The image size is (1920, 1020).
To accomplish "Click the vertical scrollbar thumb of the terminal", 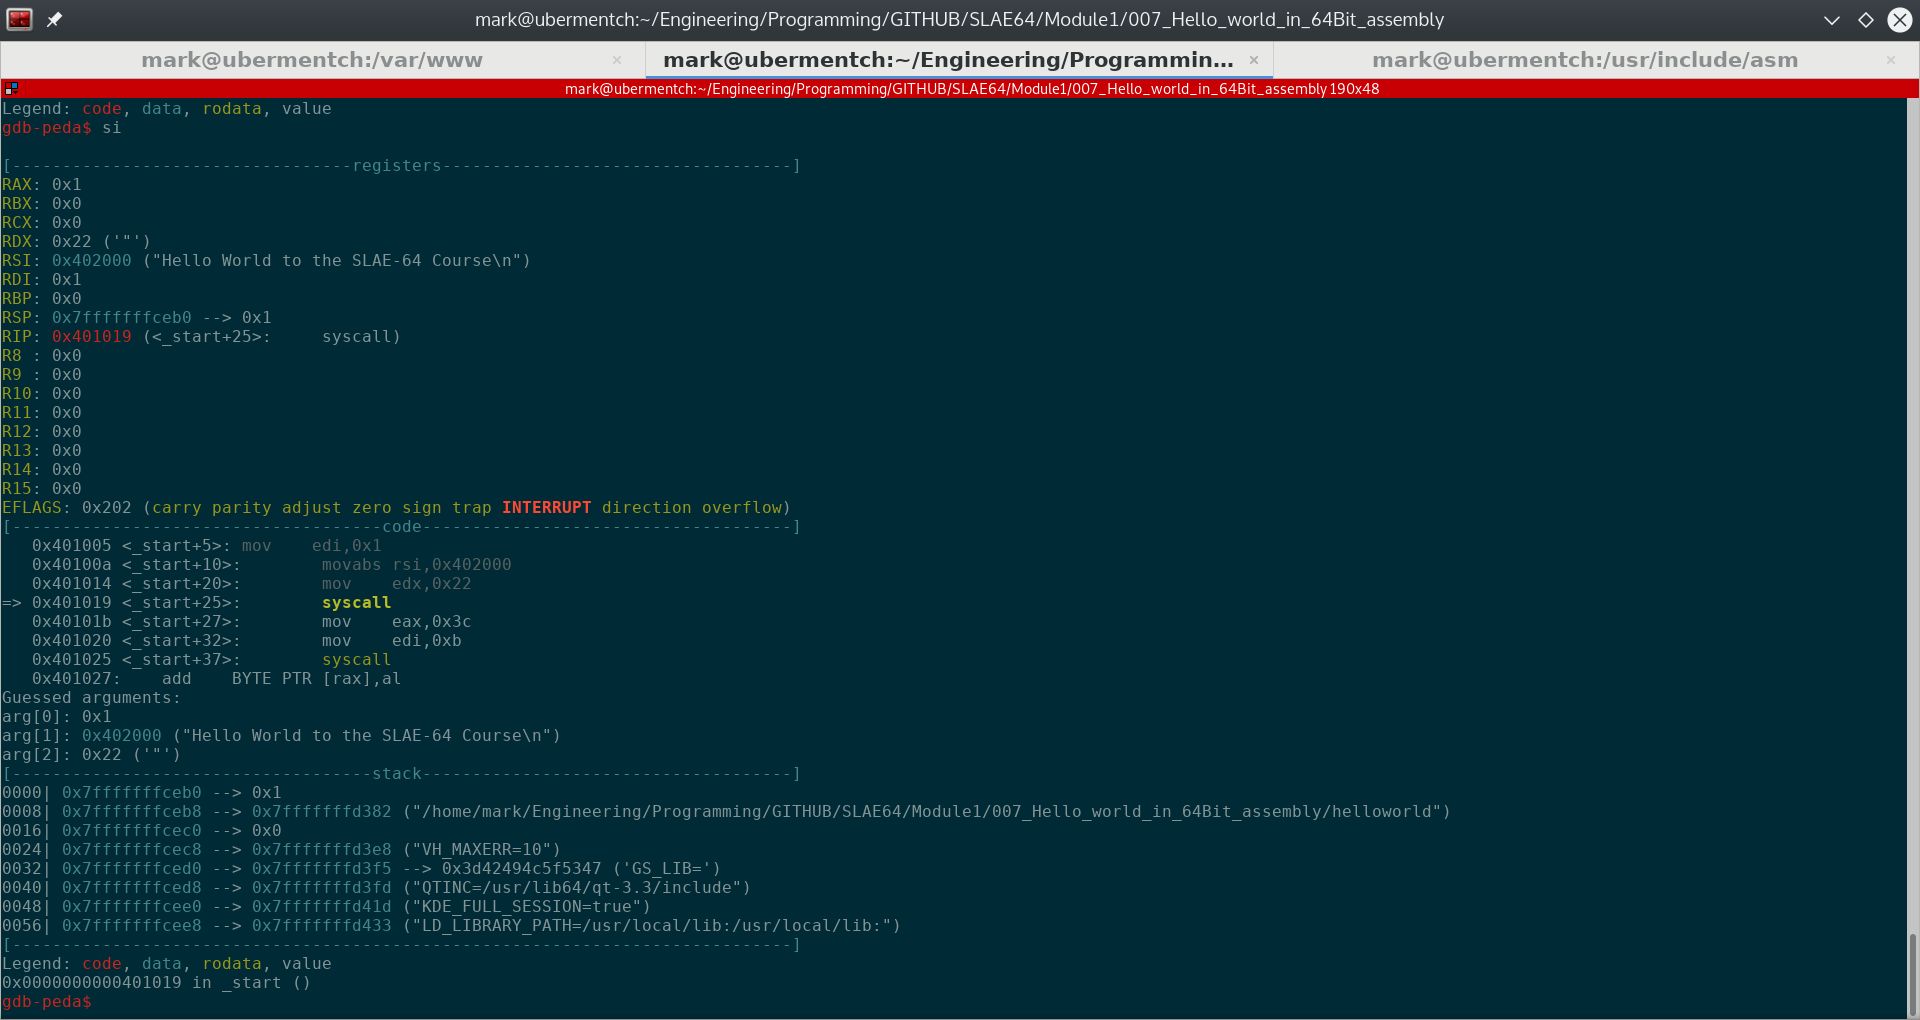I will pos(1913,974).
